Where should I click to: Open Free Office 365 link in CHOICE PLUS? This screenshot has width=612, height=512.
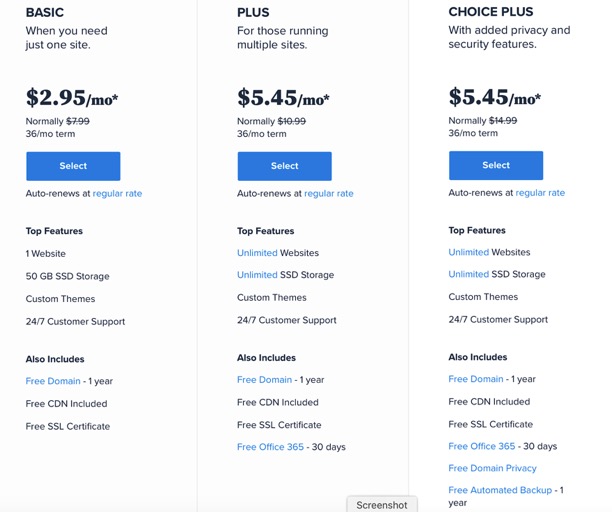pos(482,446)
